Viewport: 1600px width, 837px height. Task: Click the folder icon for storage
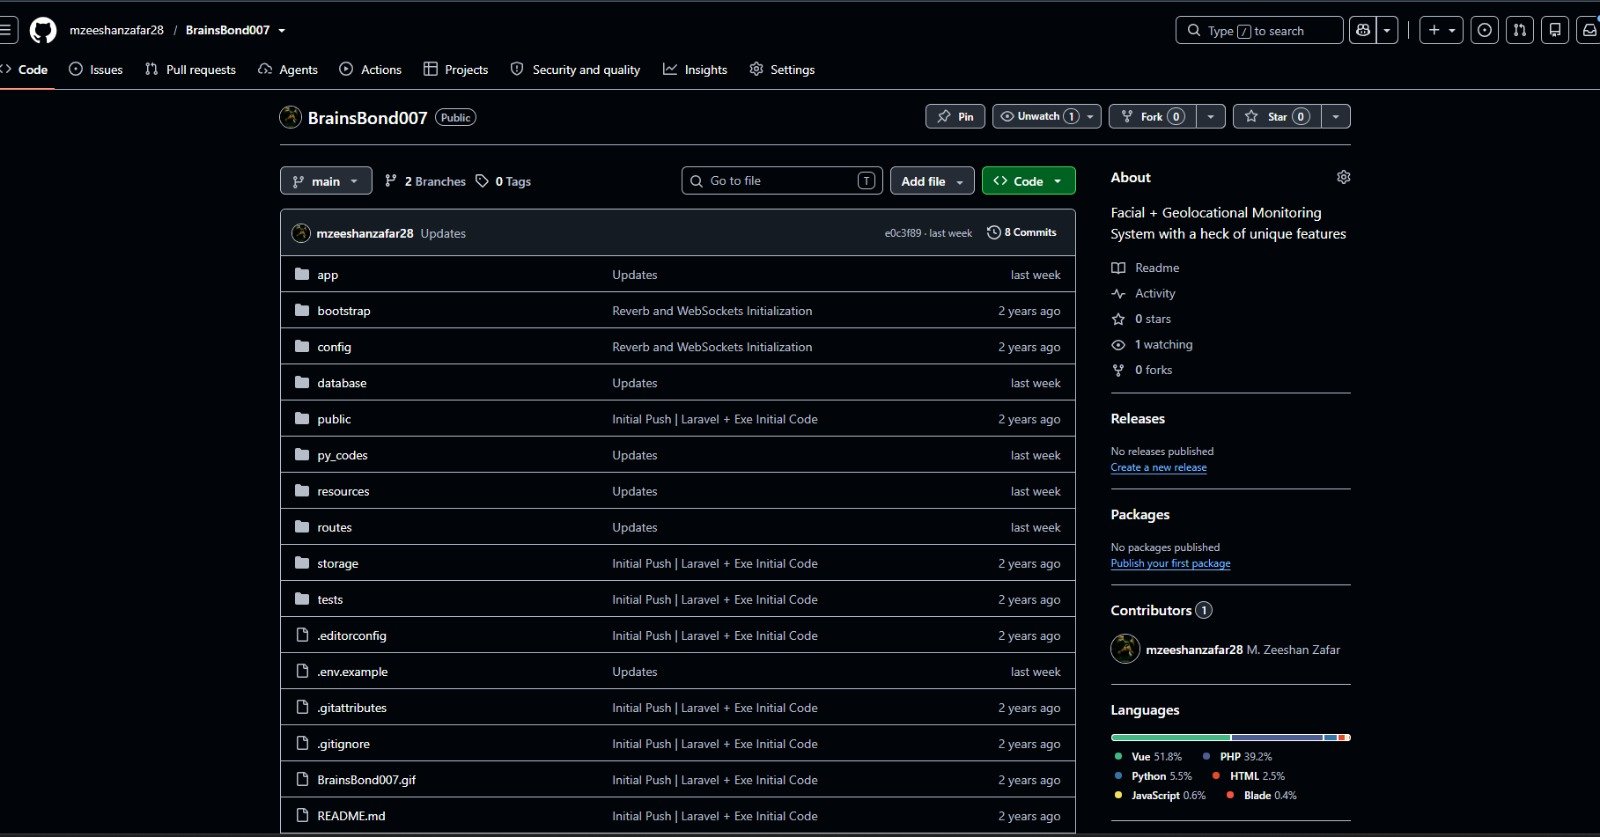302,563
